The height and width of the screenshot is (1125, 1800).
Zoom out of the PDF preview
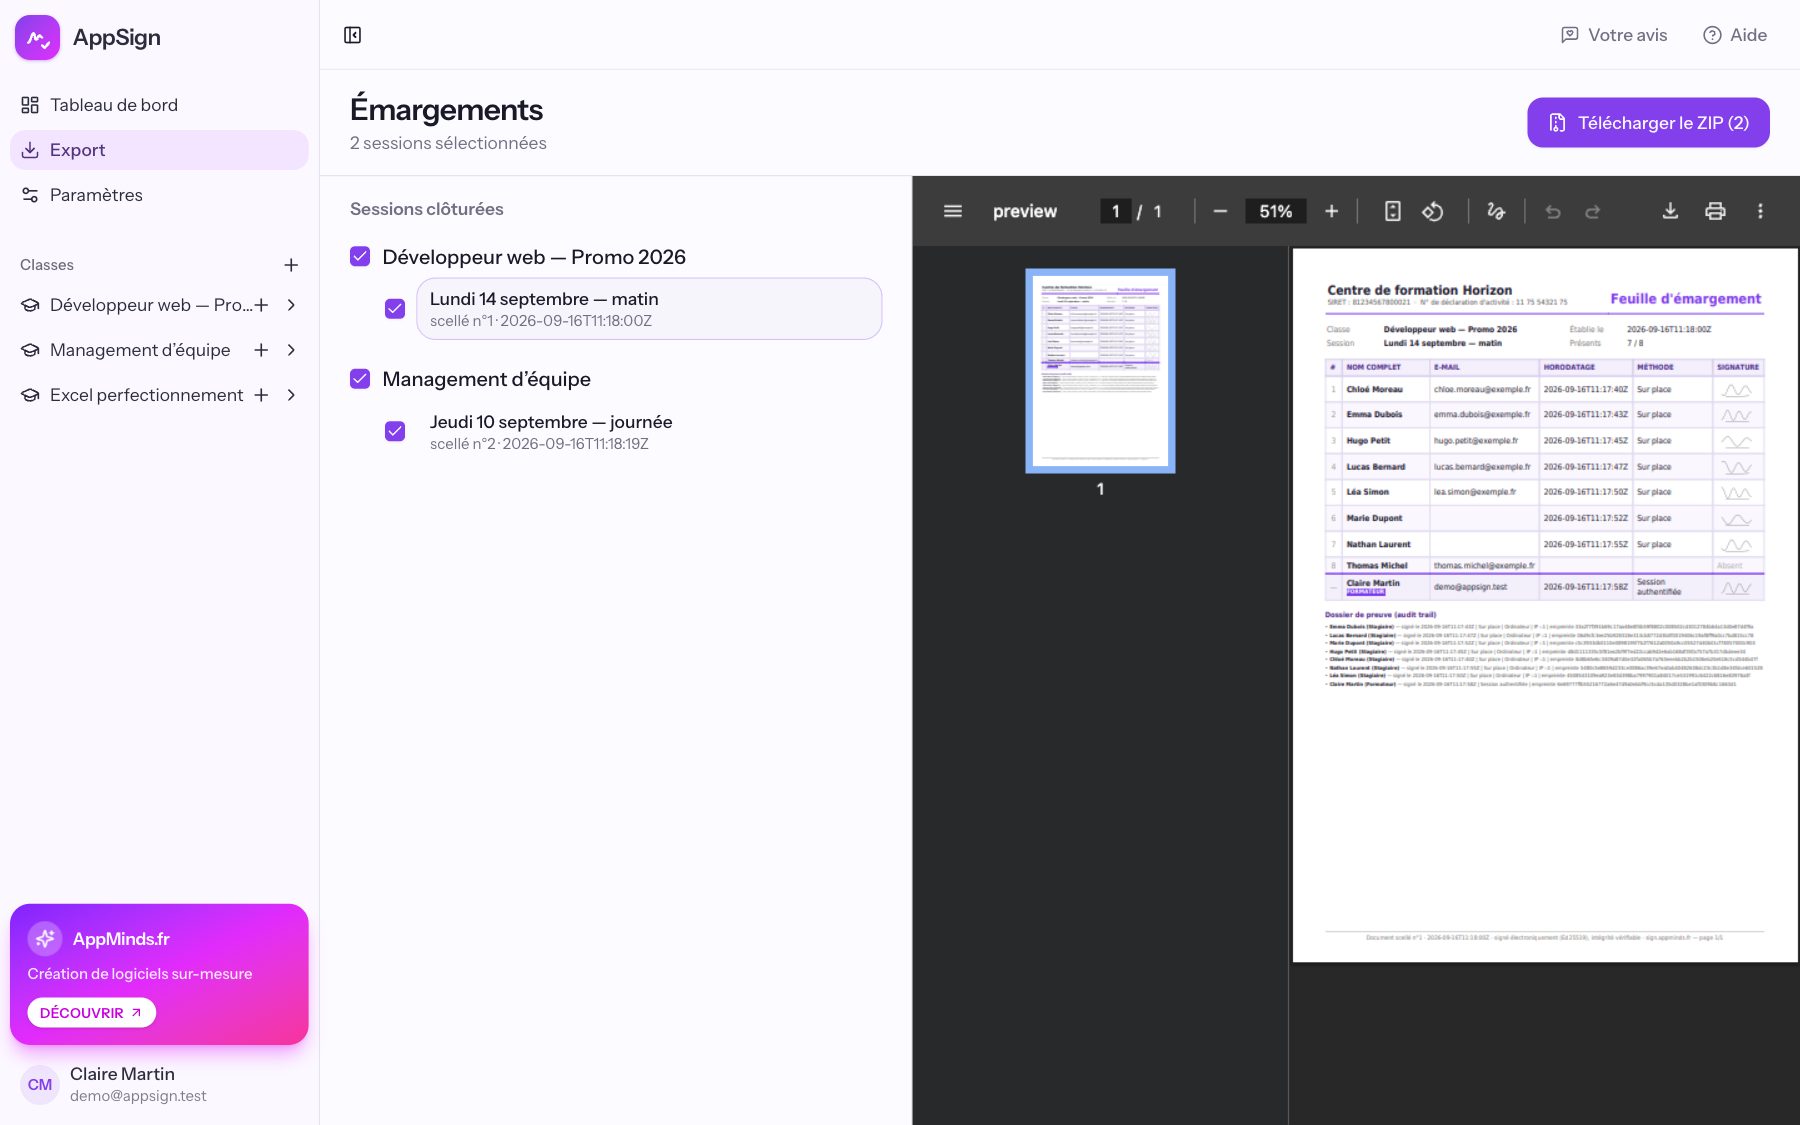pos(1220,211)
